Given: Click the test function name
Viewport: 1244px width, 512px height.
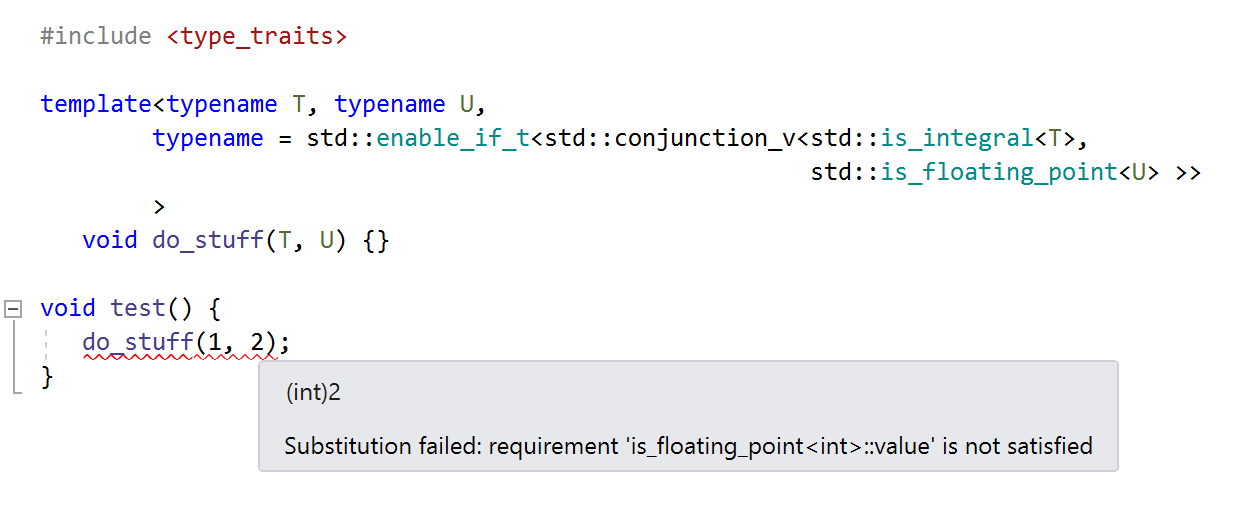Looking at the screenshot, I should click(x=138, y=309).
